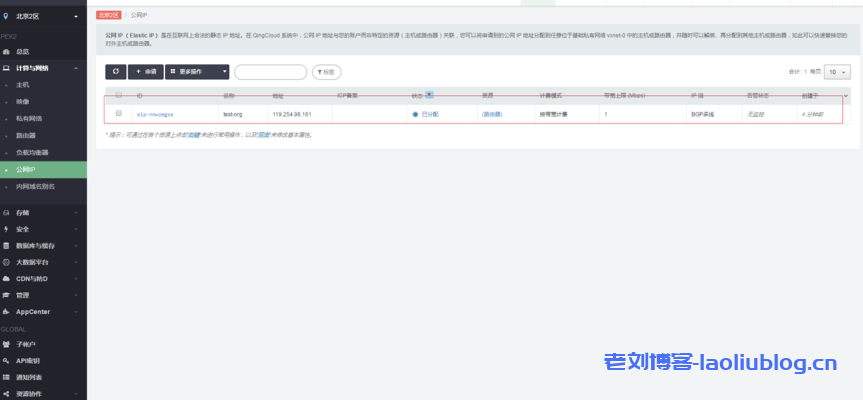Tick the select-all checkbox in table header

coord(119,95)
